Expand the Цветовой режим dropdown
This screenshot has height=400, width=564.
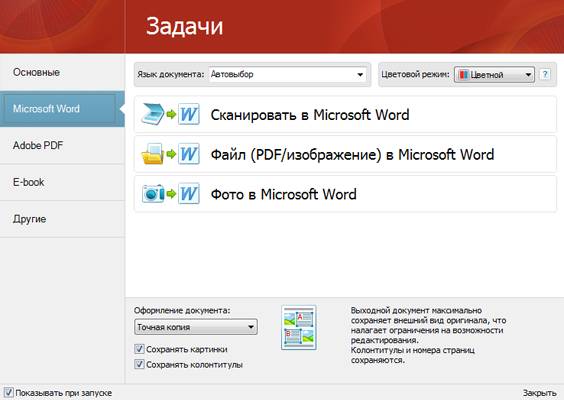(494, 75)
